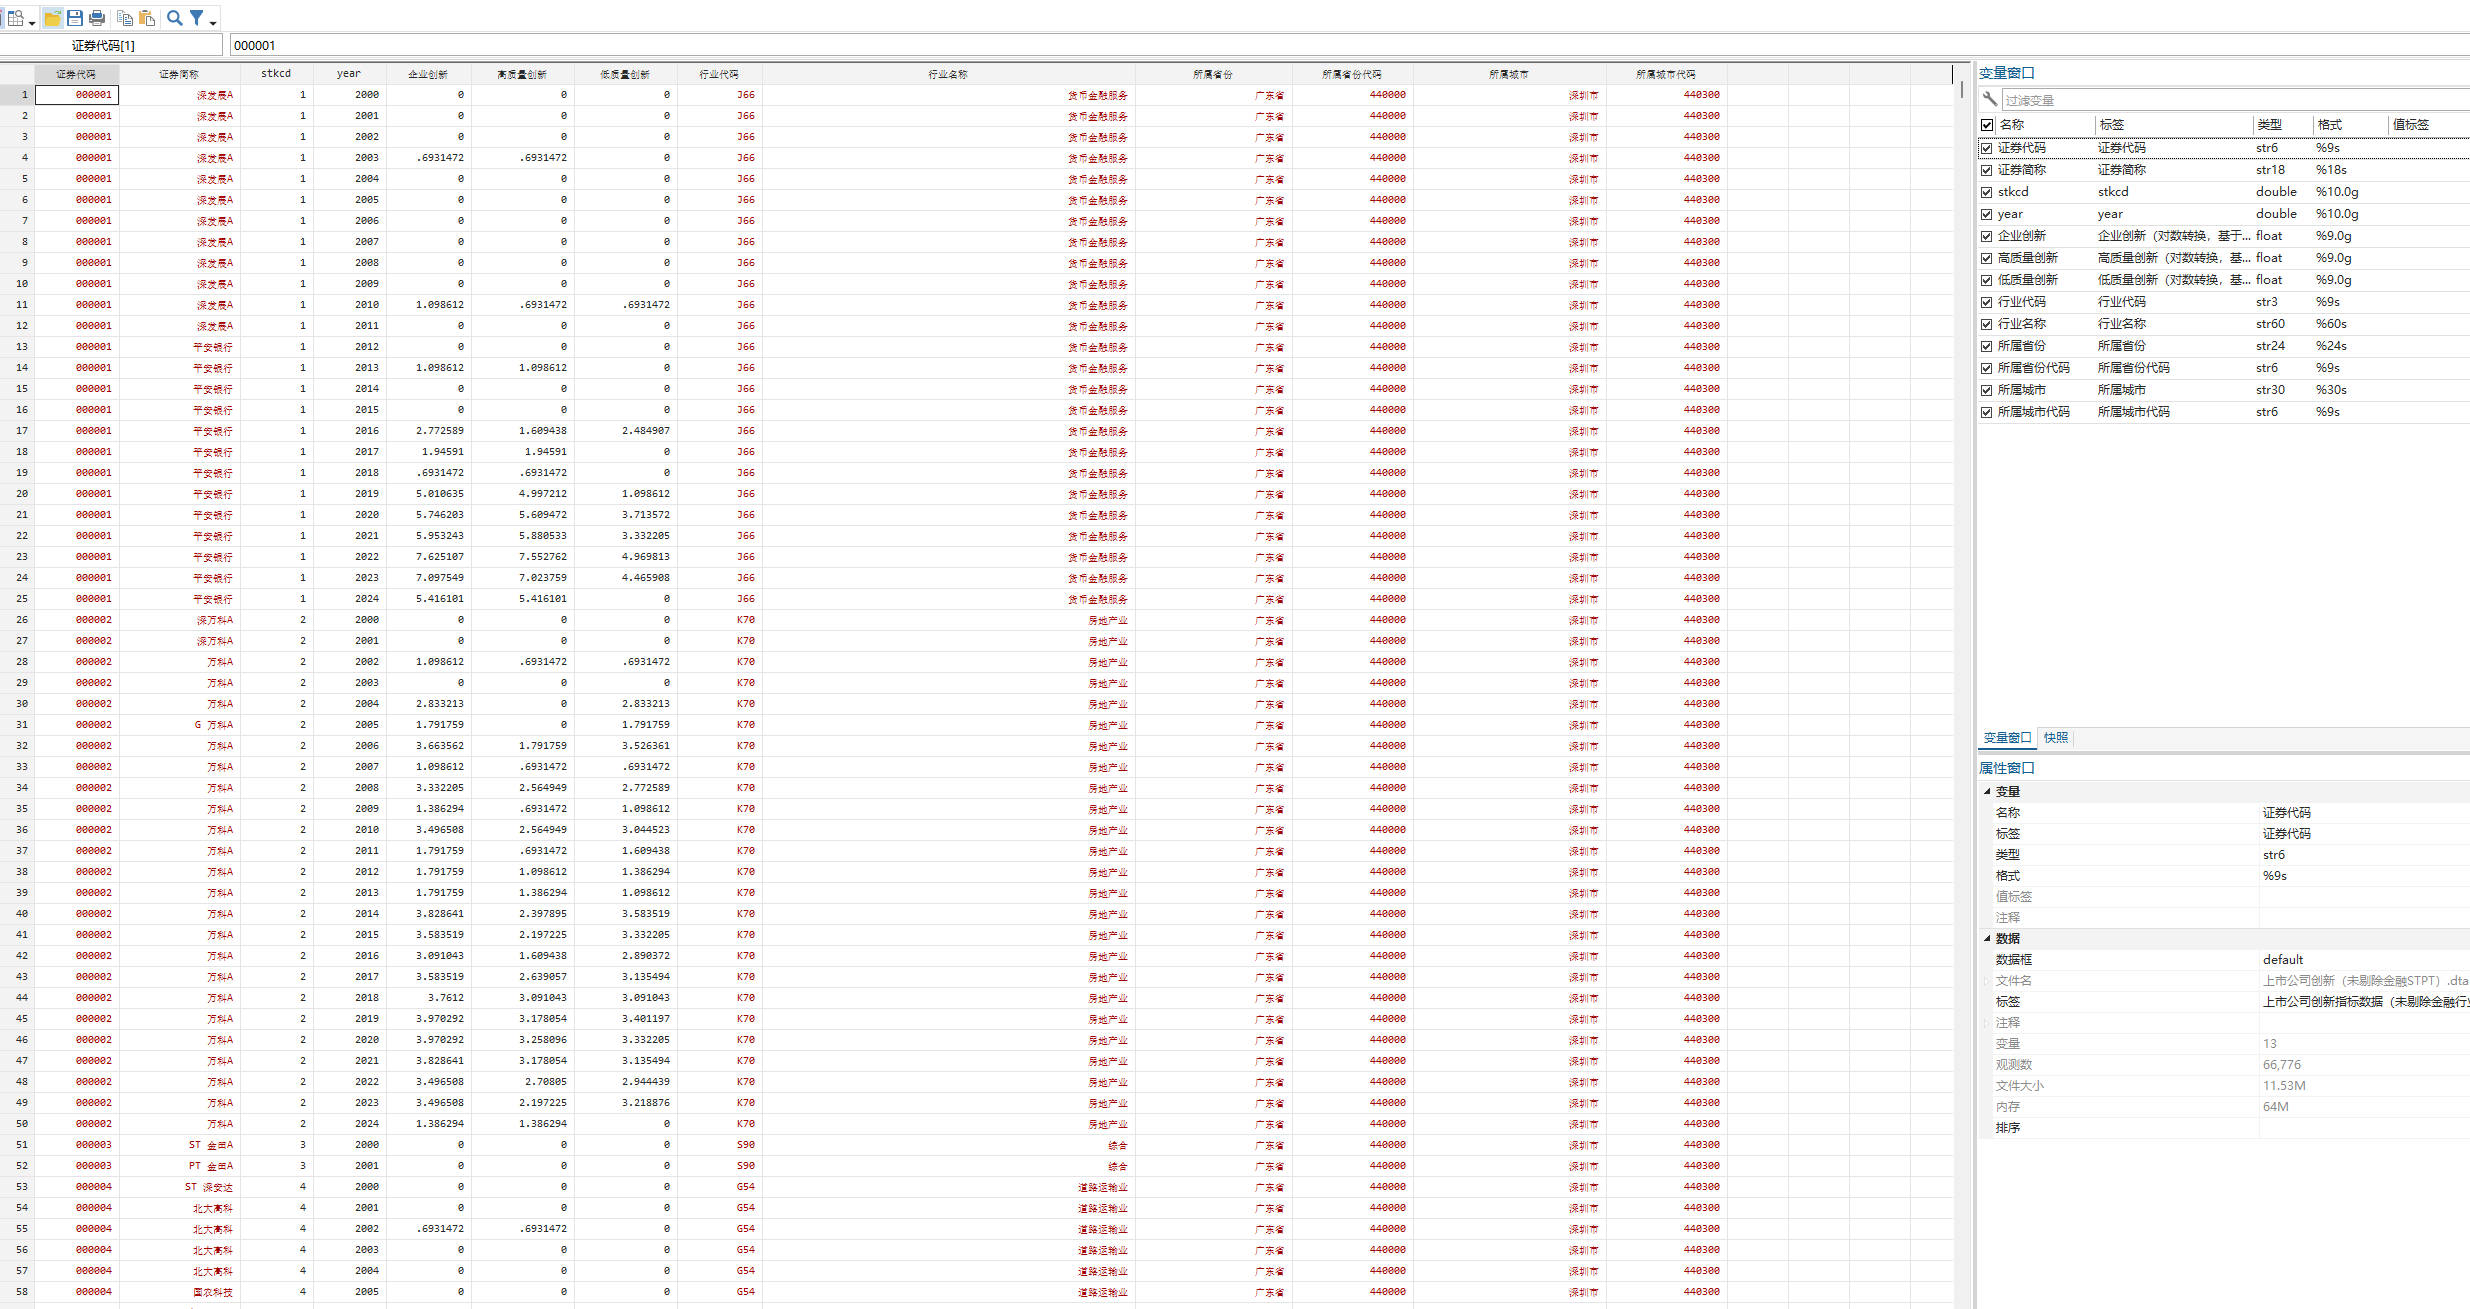Click the wrench icon beside variable filter
The height and width of the screenshot is (1309, 2470).
(1990, 99)
